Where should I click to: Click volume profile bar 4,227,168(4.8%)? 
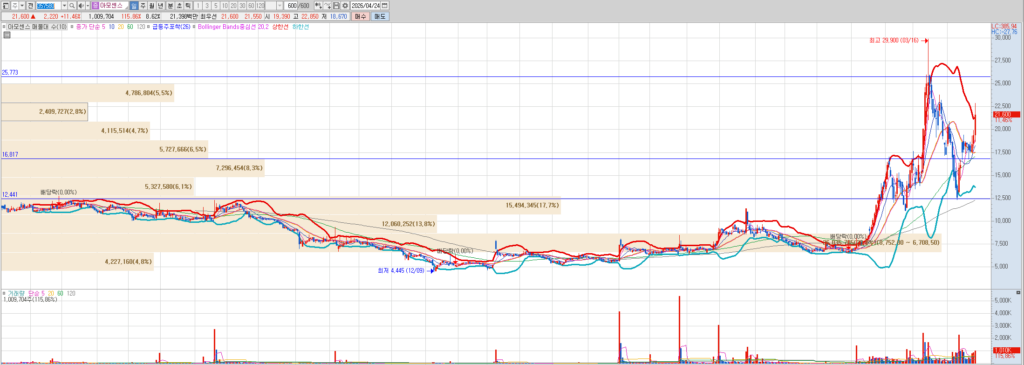tap(77, 261)
